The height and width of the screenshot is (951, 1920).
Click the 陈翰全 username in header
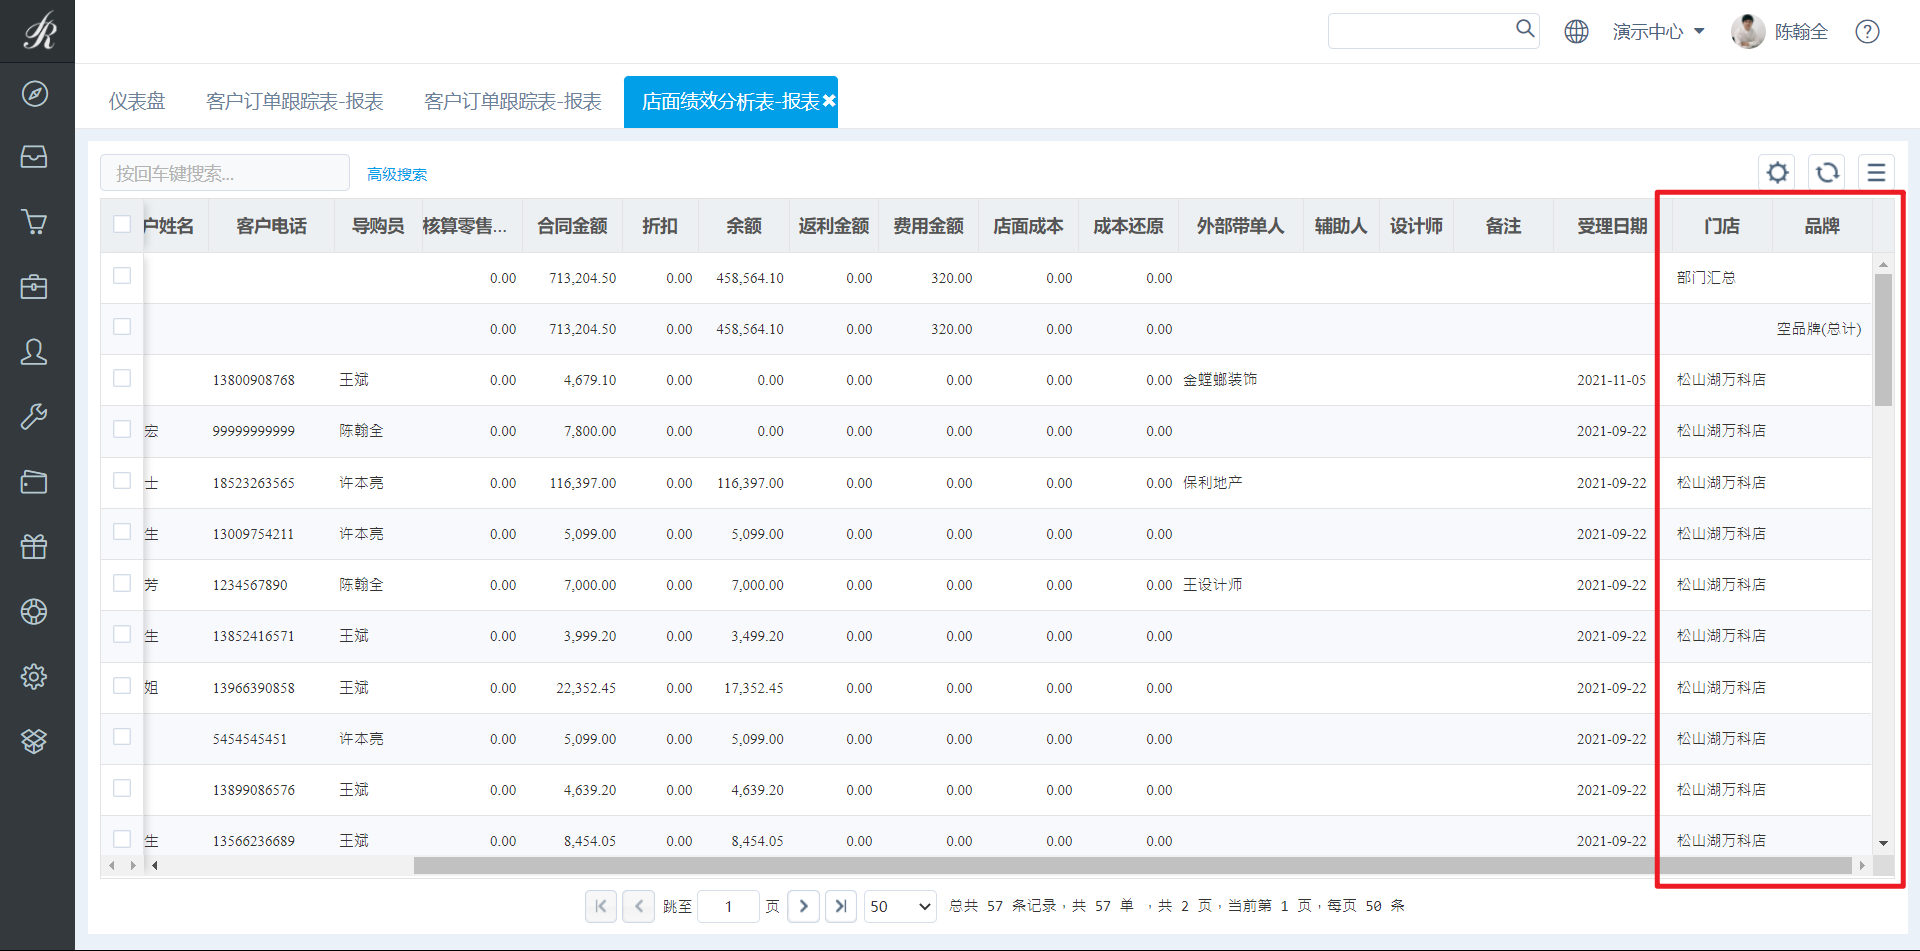1801,32
